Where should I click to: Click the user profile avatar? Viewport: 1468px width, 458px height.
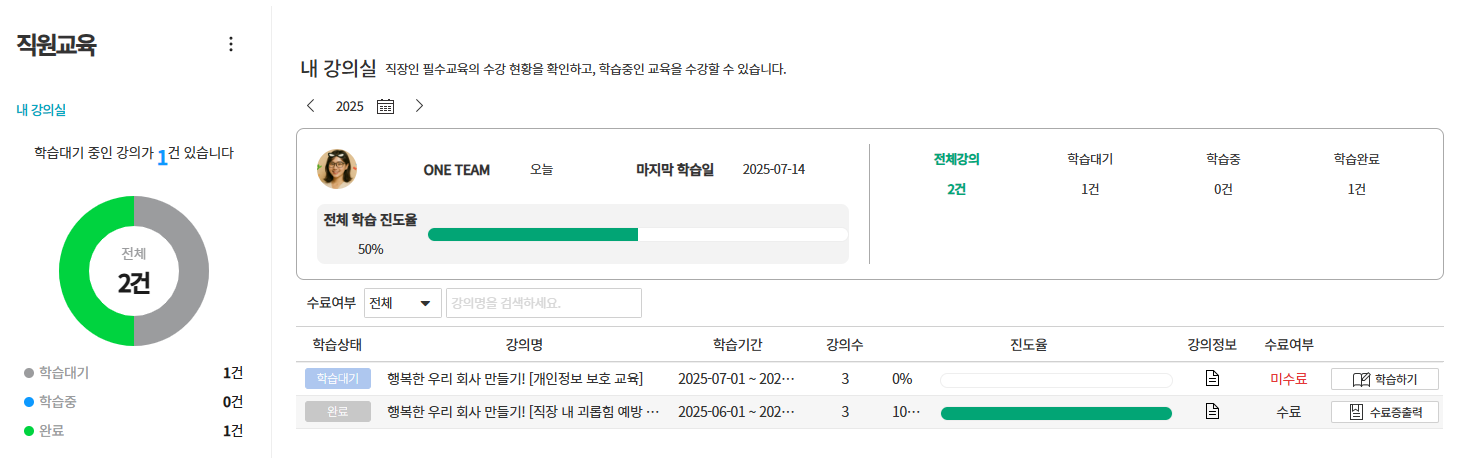point(337,169)
